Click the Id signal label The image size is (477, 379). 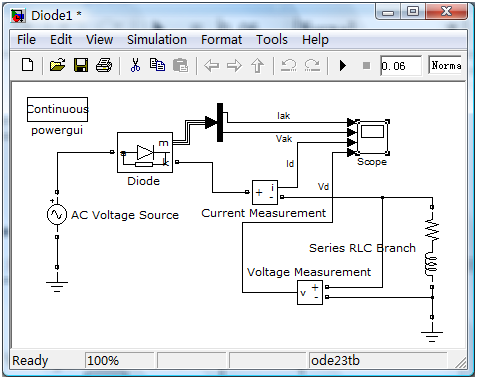click(x=290, y=164)
